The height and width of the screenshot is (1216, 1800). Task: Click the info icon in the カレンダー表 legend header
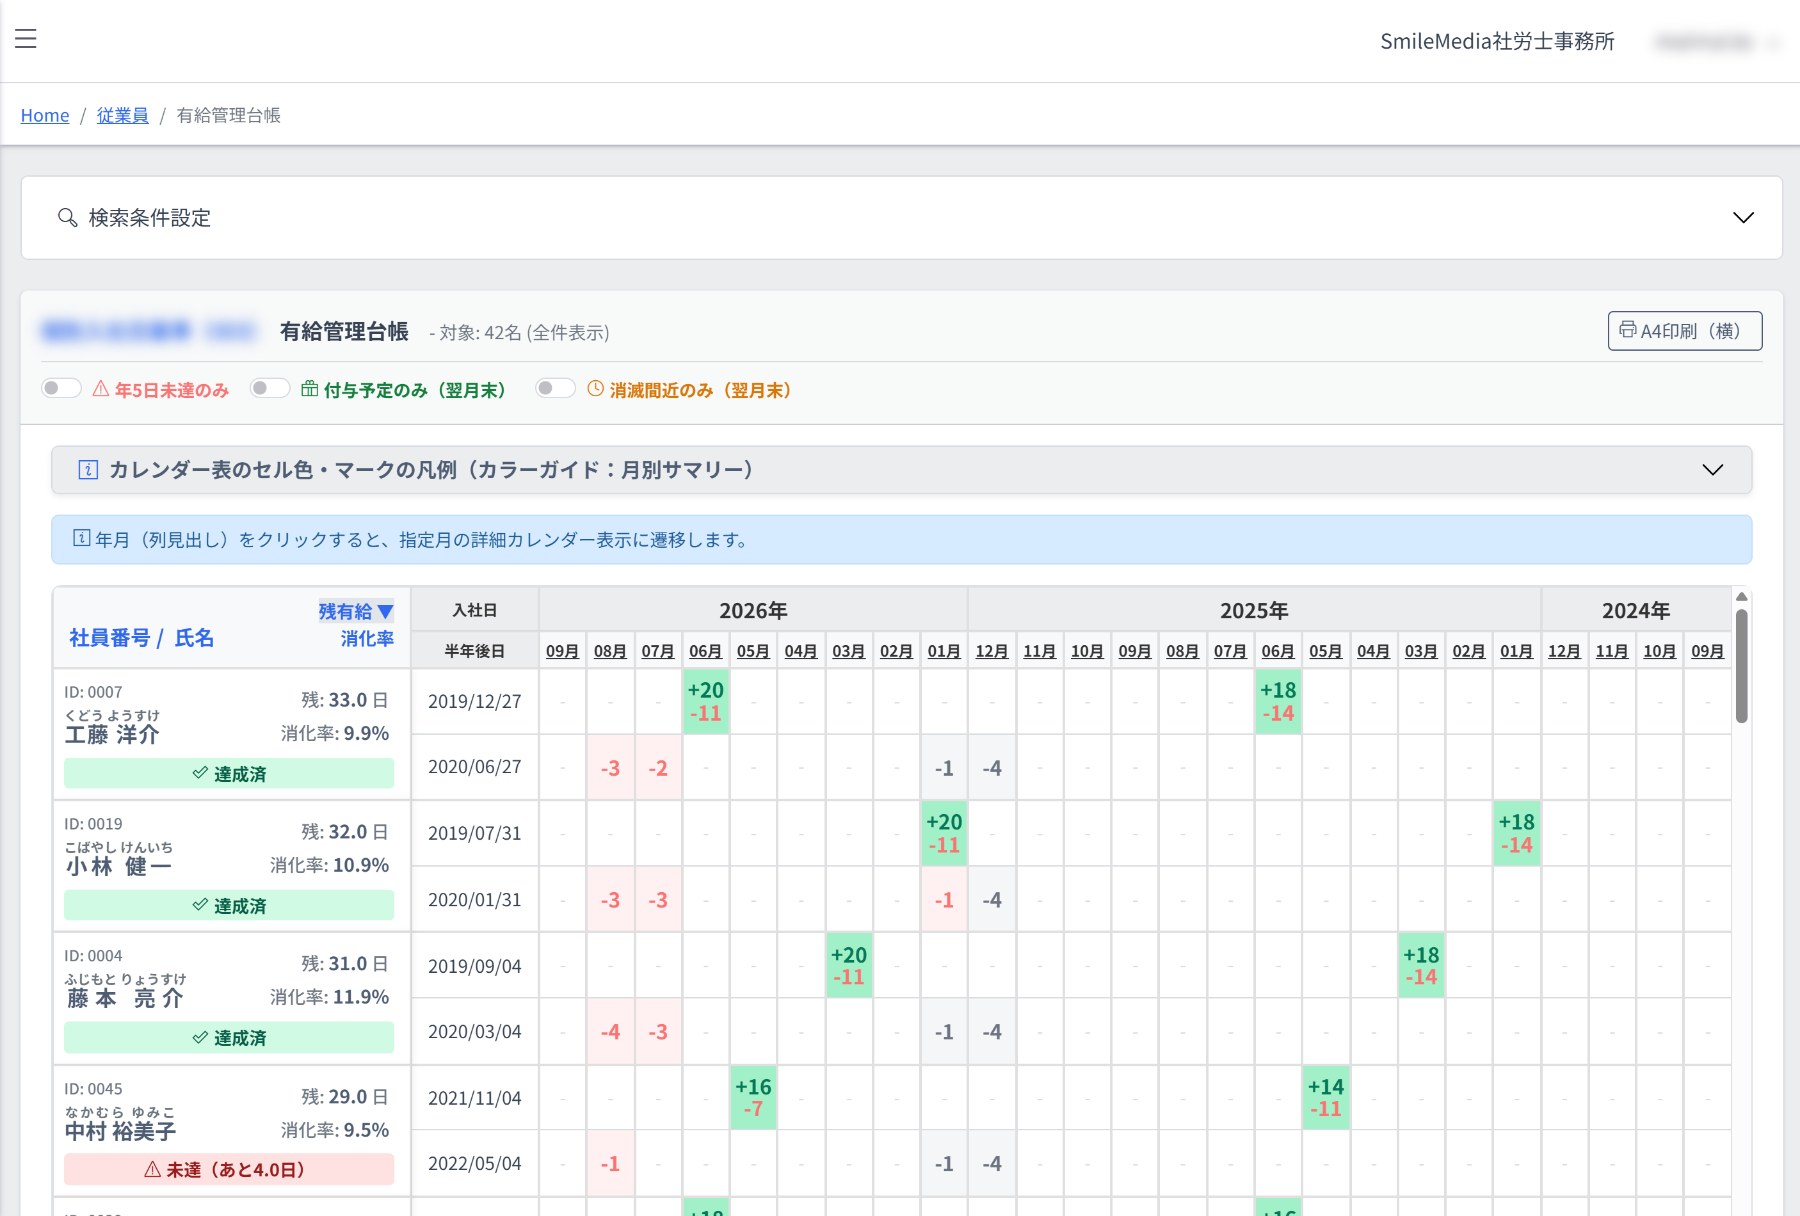point(88,469)
